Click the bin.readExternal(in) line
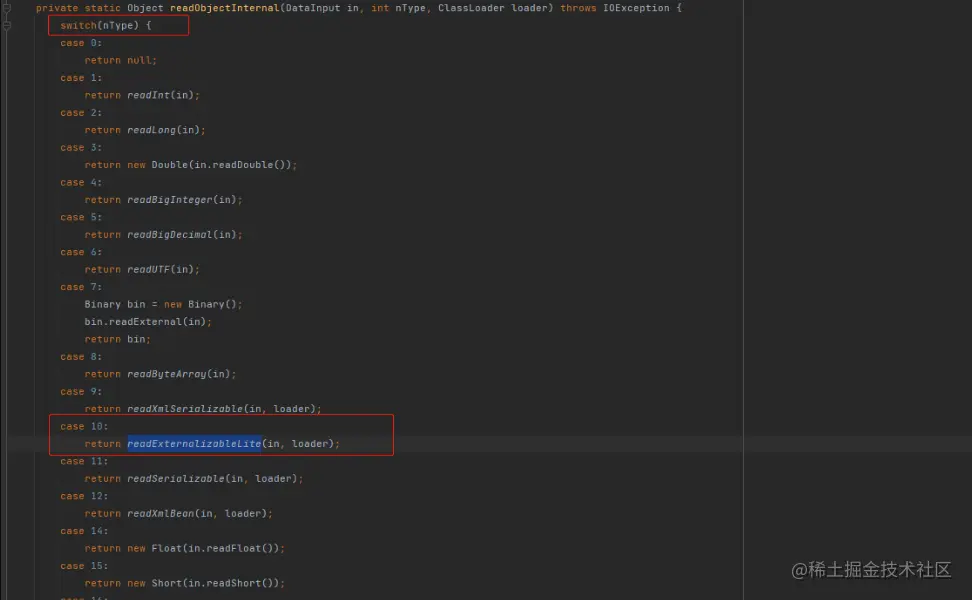972x600 pixels. coord(148,322)
